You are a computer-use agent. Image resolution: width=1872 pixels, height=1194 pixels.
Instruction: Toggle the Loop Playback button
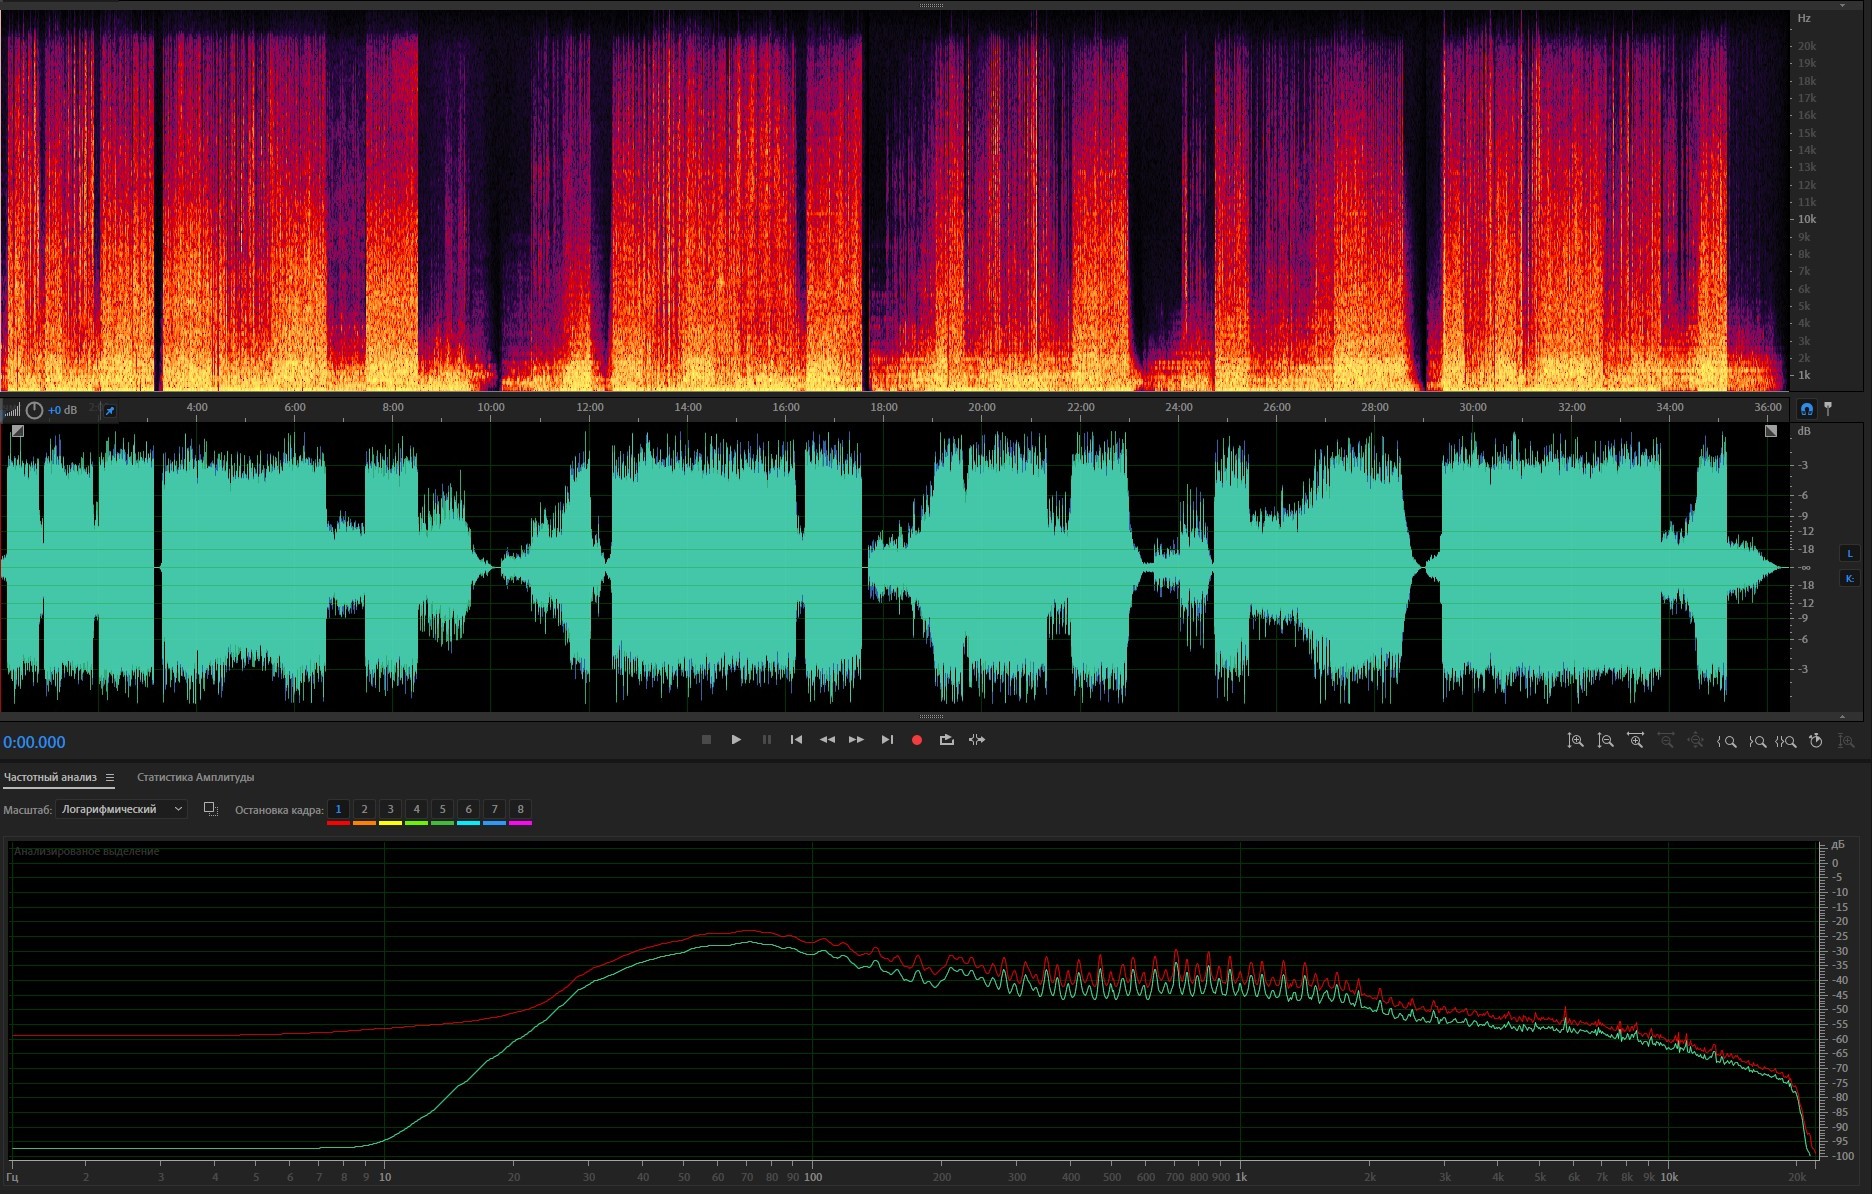click(x=946, y=740)
